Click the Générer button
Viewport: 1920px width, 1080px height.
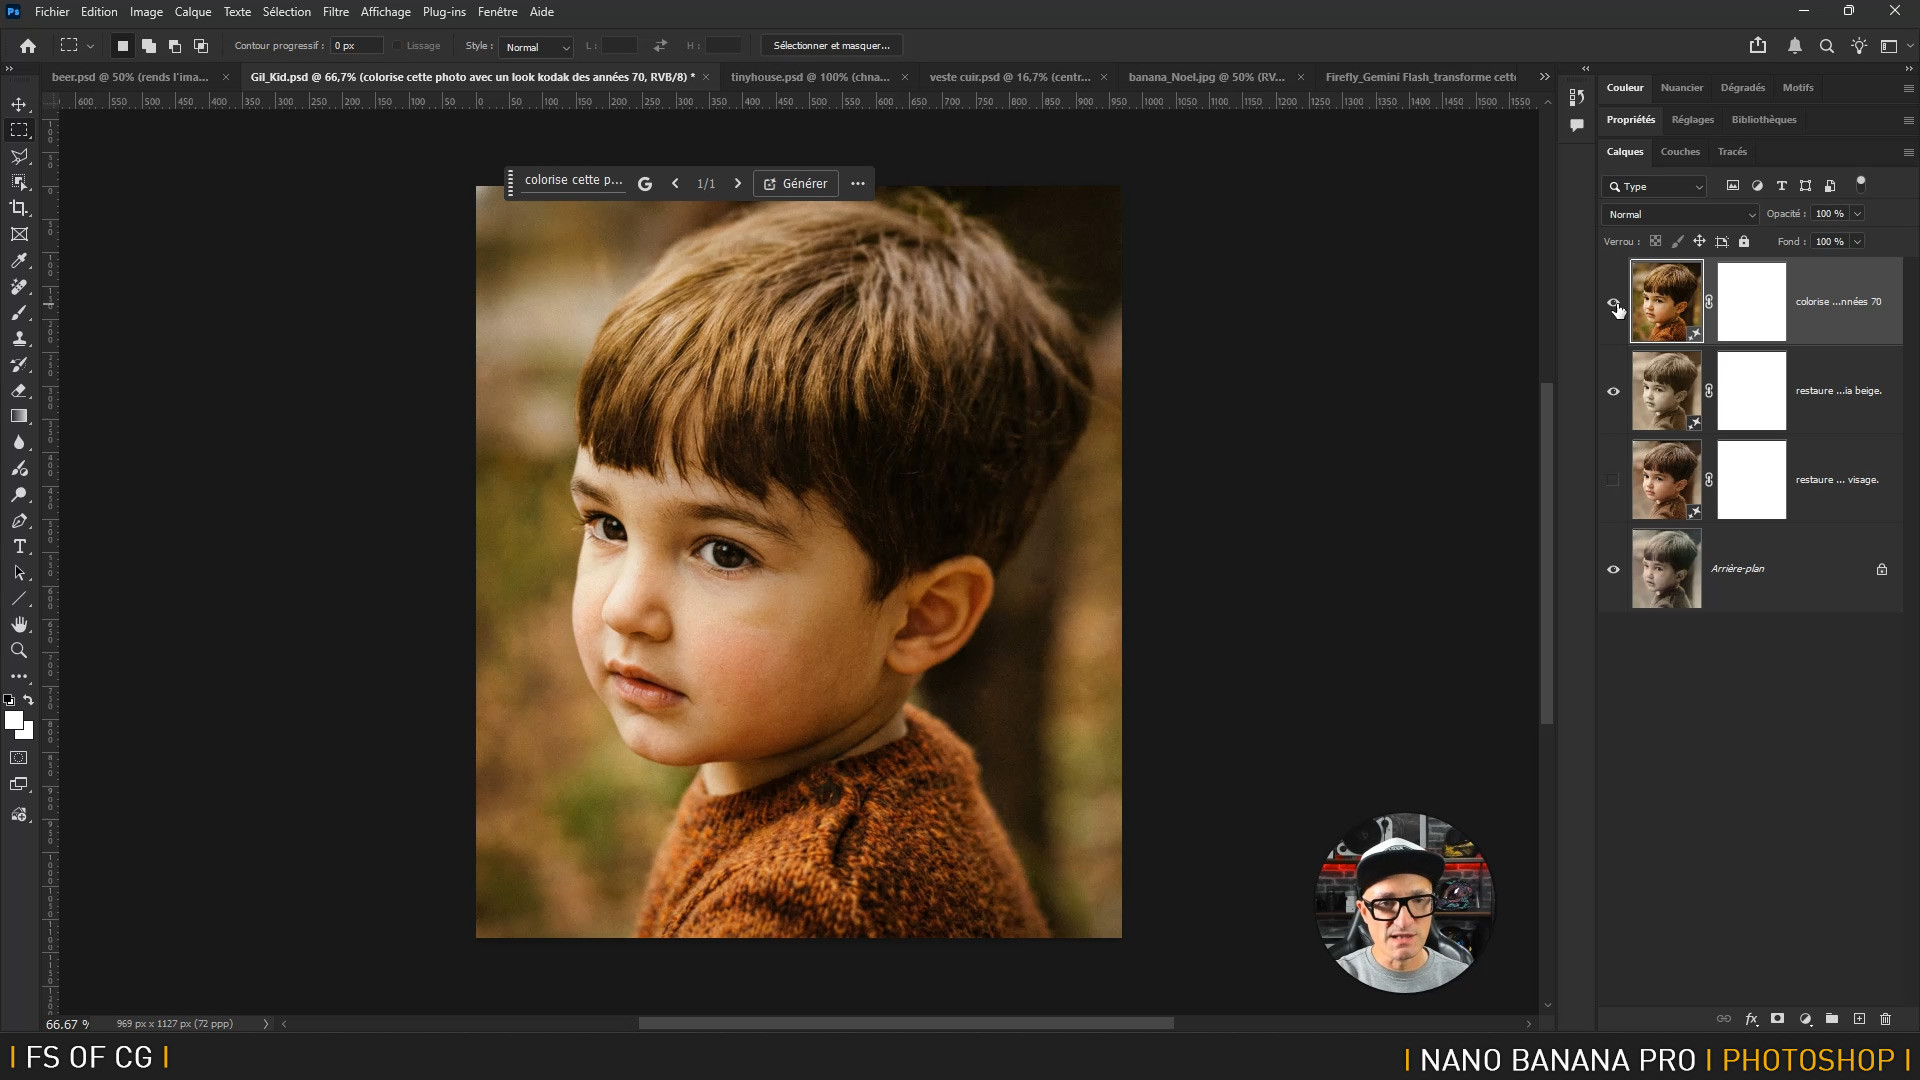click(795, 184)
